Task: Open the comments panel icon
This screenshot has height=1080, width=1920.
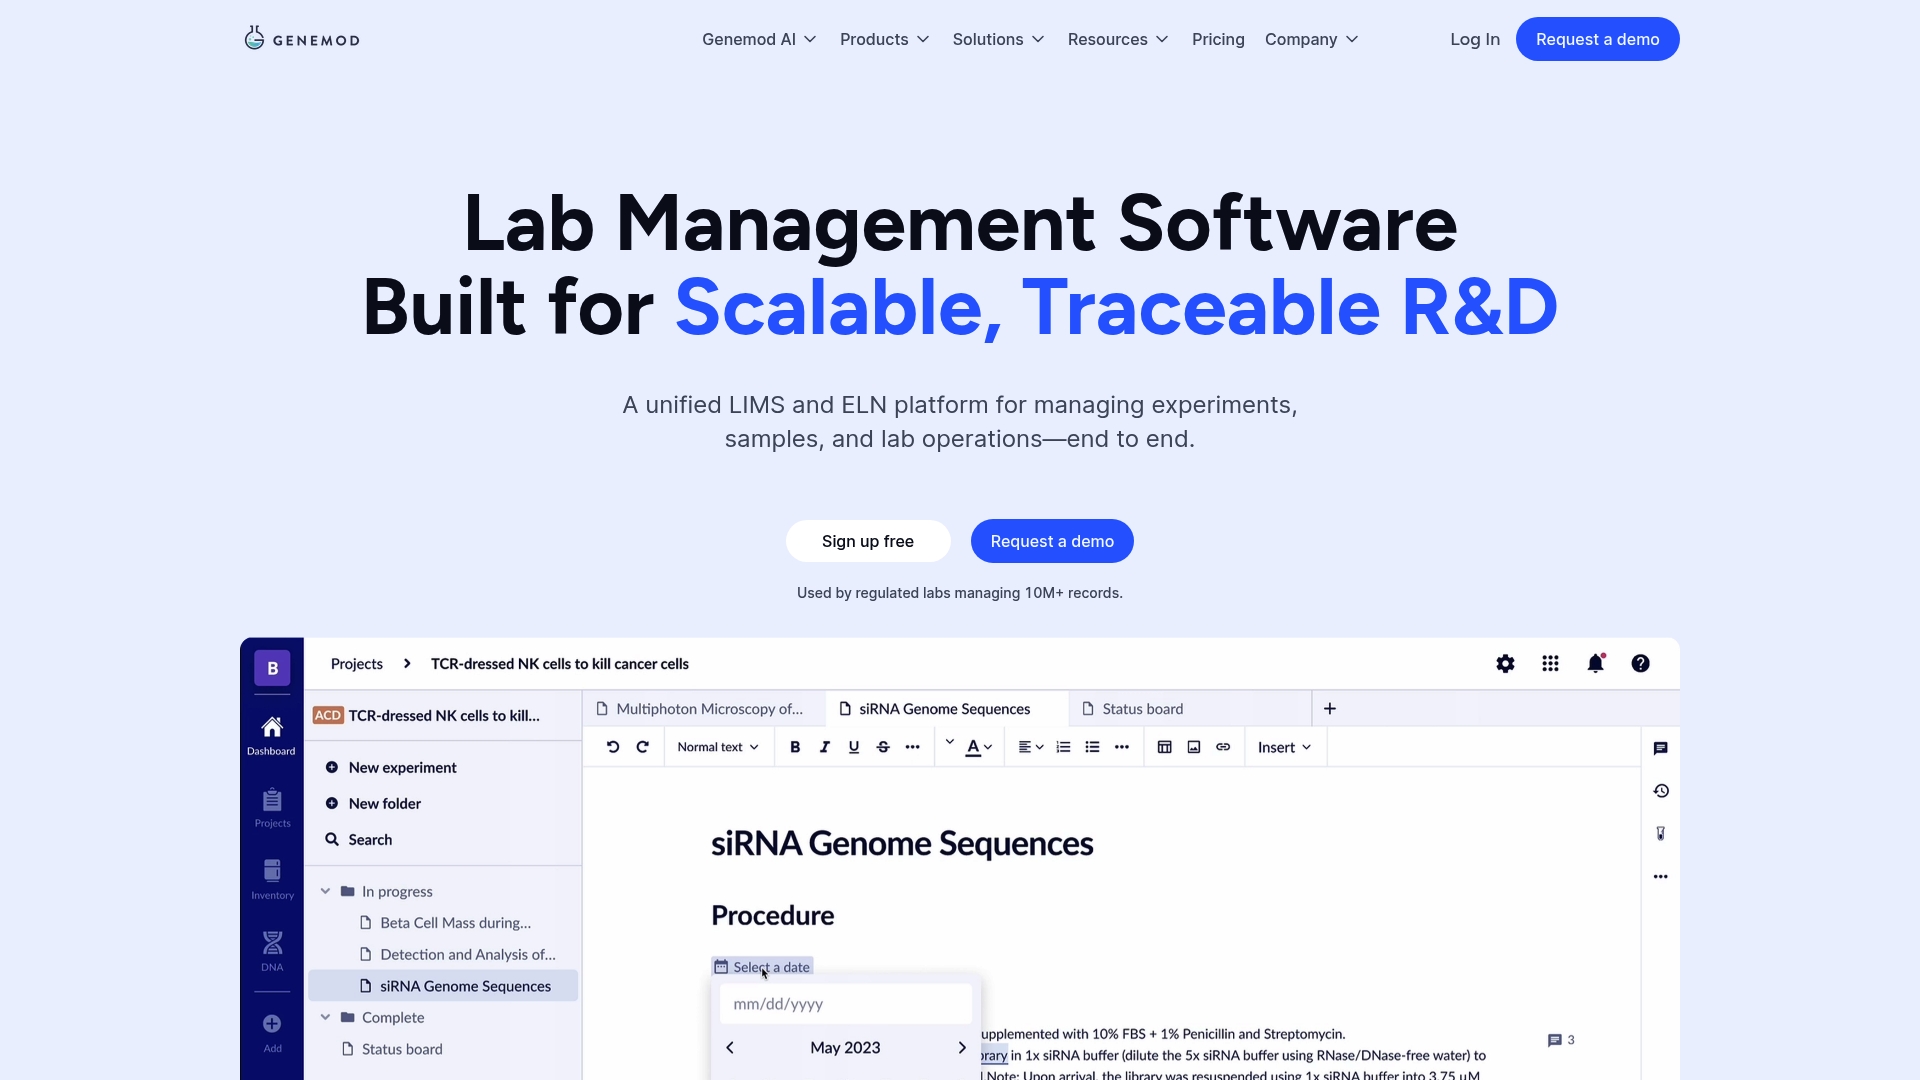Action: click(1660, 748)
